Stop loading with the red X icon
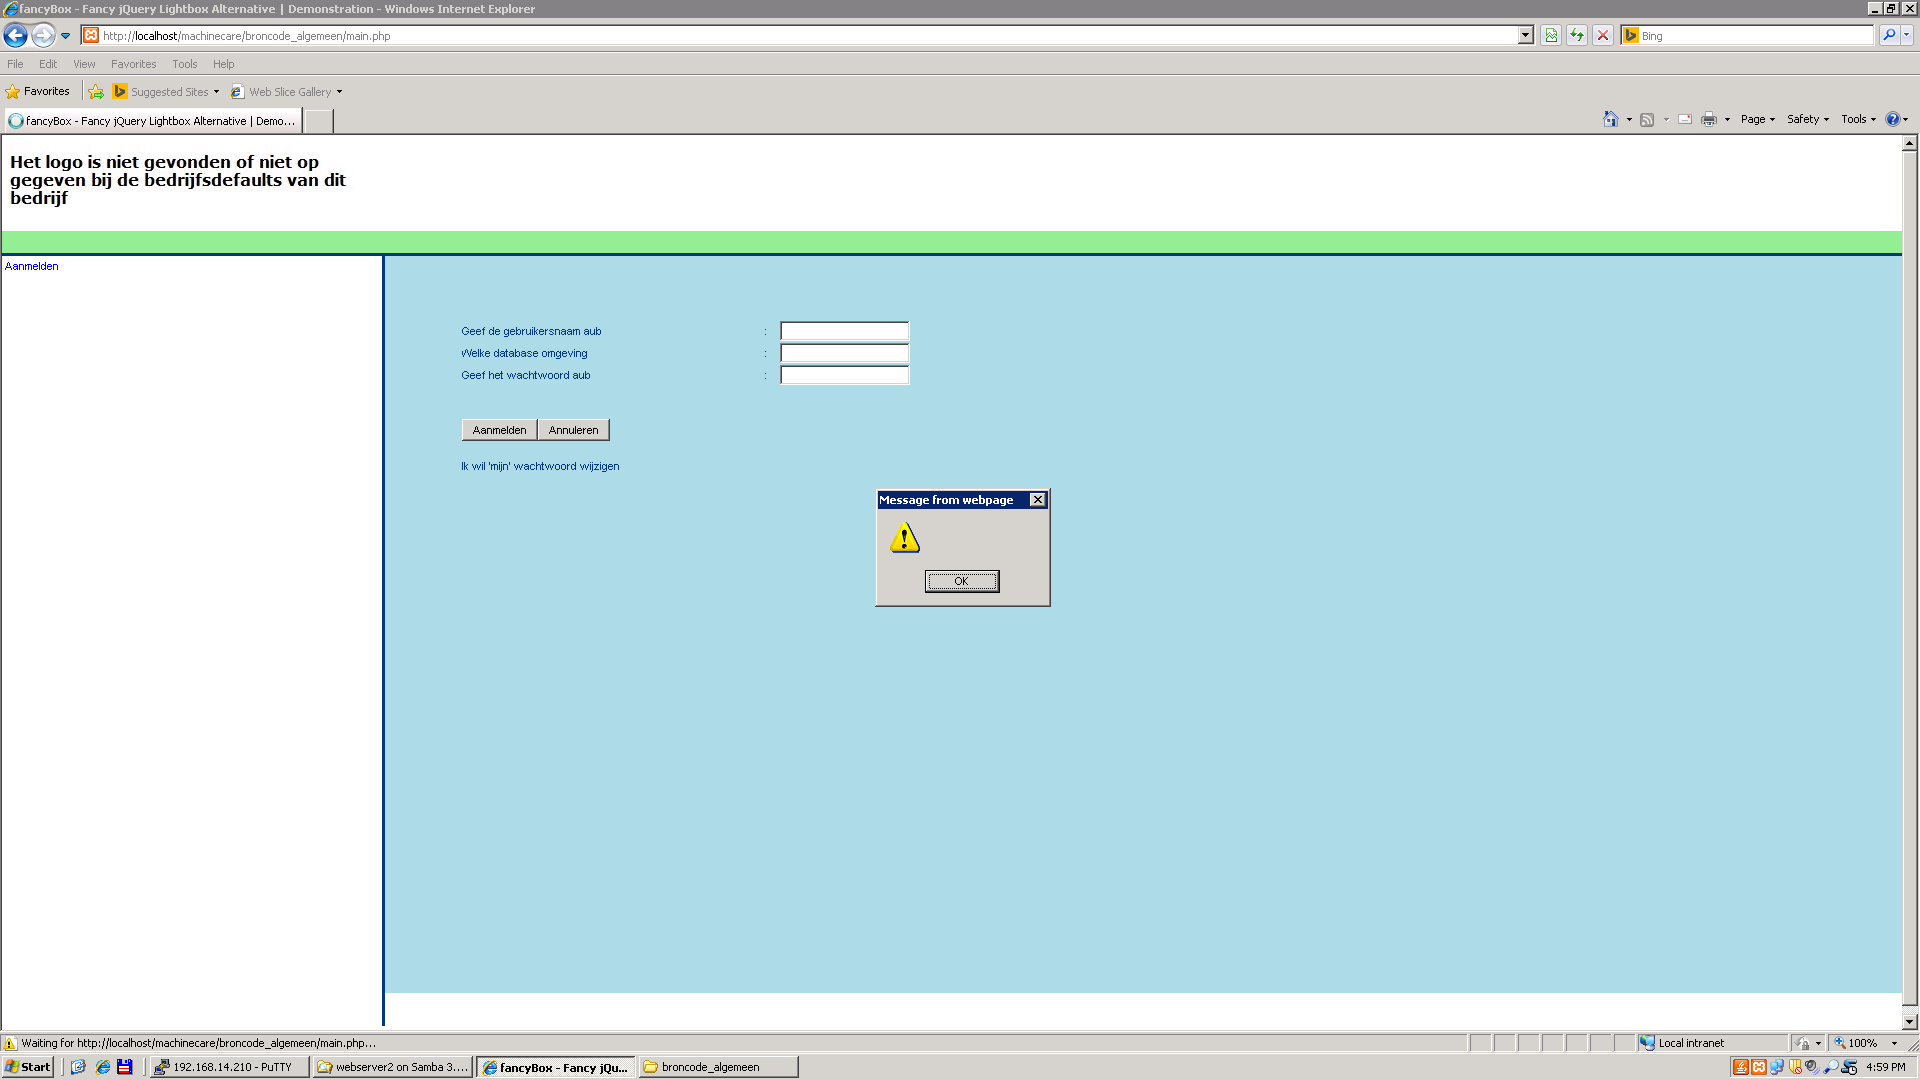The image size is (1920, 1080). [x=1603, y=35]
